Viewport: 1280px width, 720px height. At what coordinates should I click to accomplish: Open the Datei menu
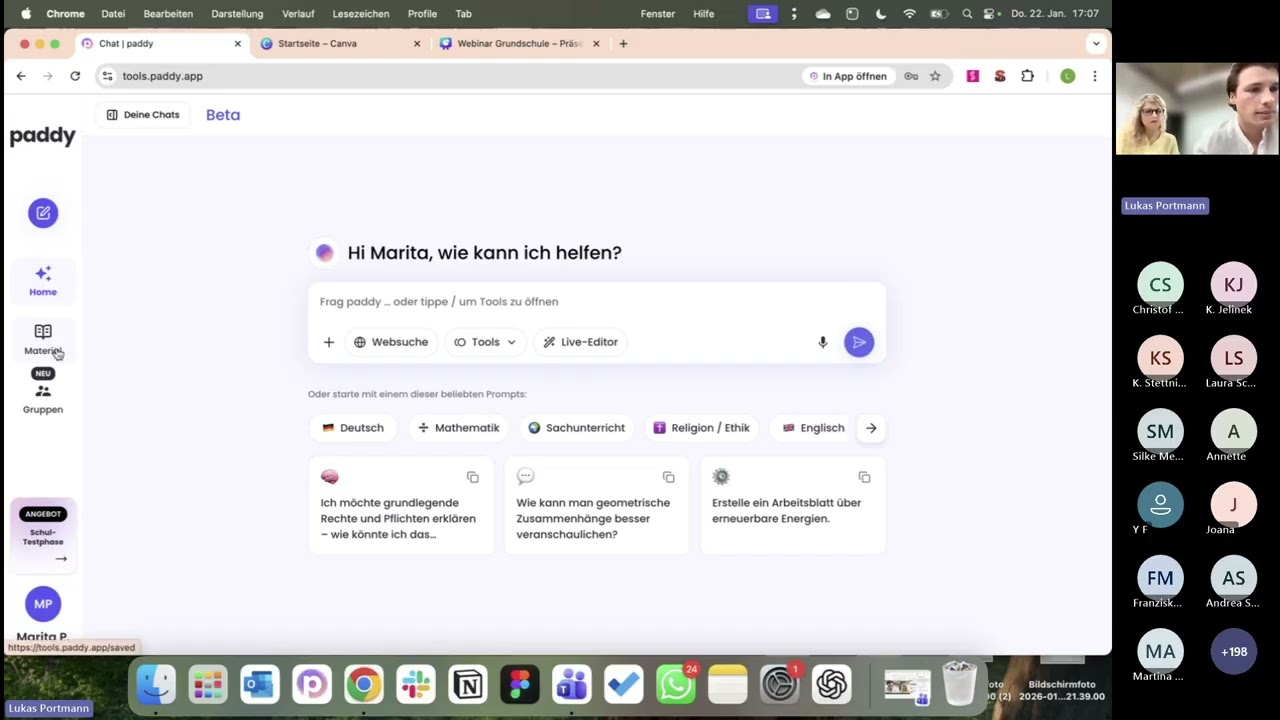[113, 14]
